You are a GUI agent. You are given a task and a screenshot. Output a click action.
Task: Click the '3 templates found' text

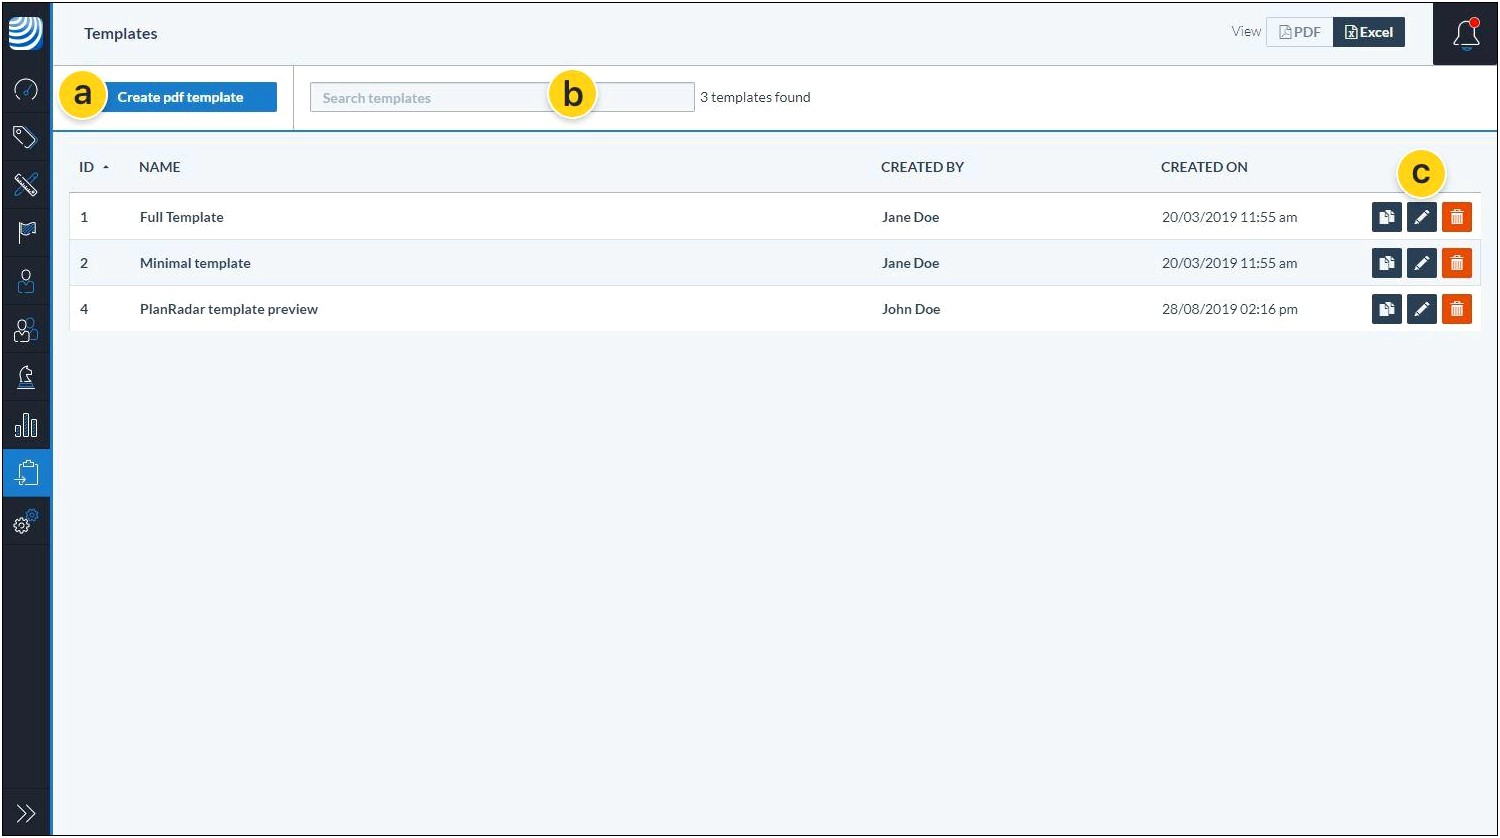tap(755, 97)
